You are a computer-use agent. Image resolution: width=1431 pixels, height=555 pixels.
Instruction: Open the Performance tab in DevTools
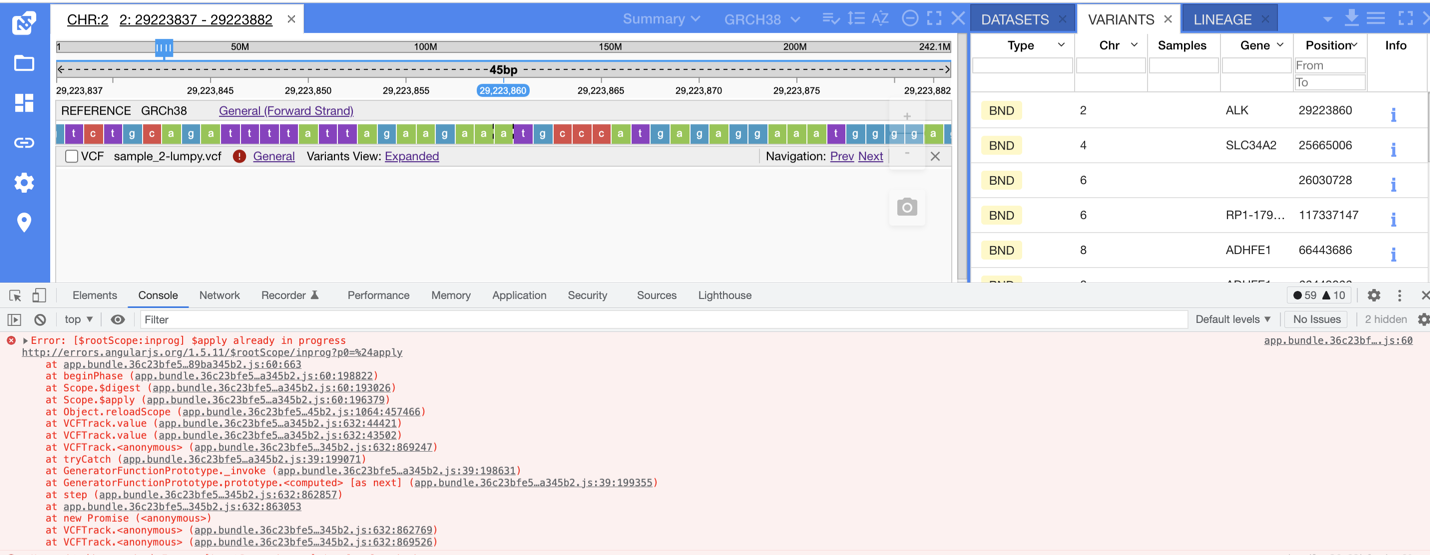point(378,296)
